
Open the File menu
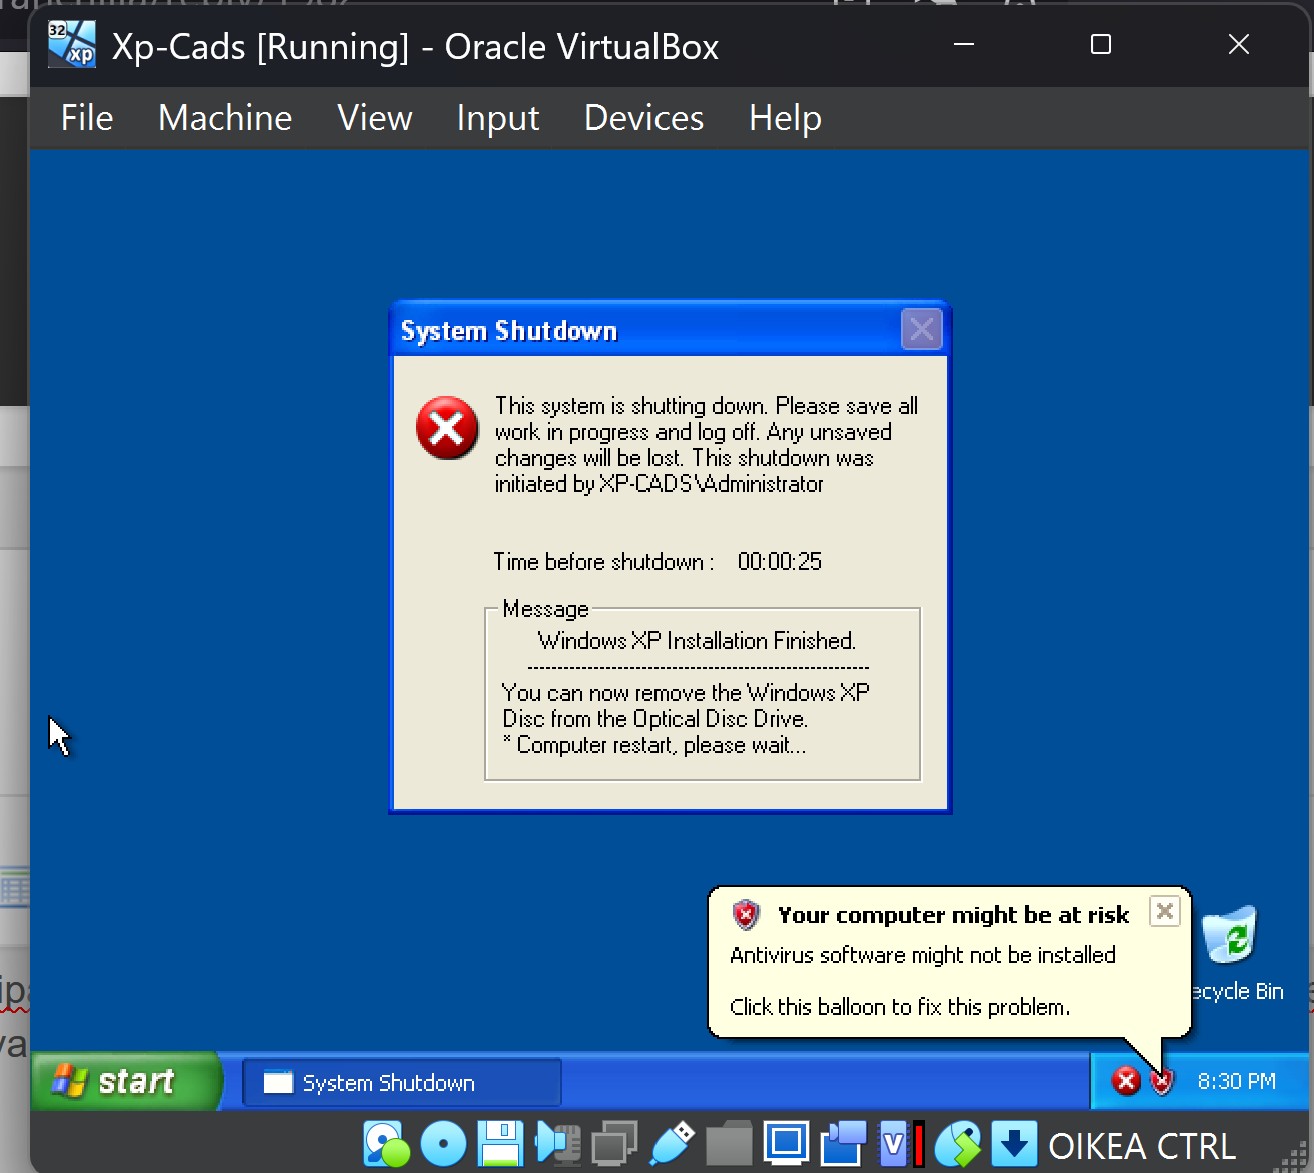[87, 118]
